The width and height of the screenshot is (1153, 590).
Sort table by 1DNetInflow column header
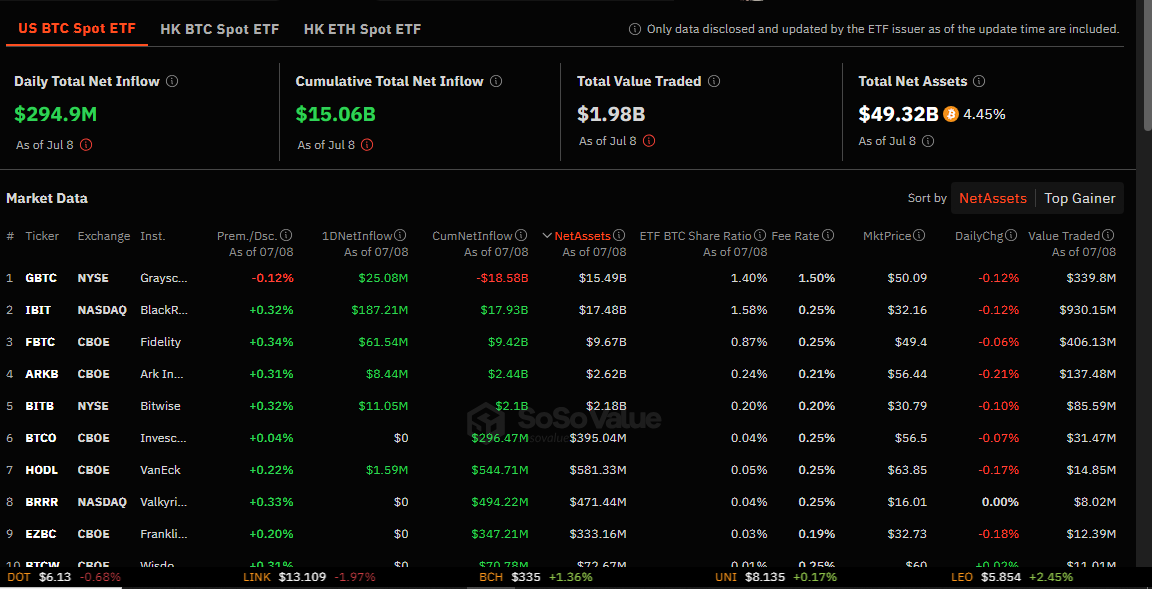coord(357,235)
